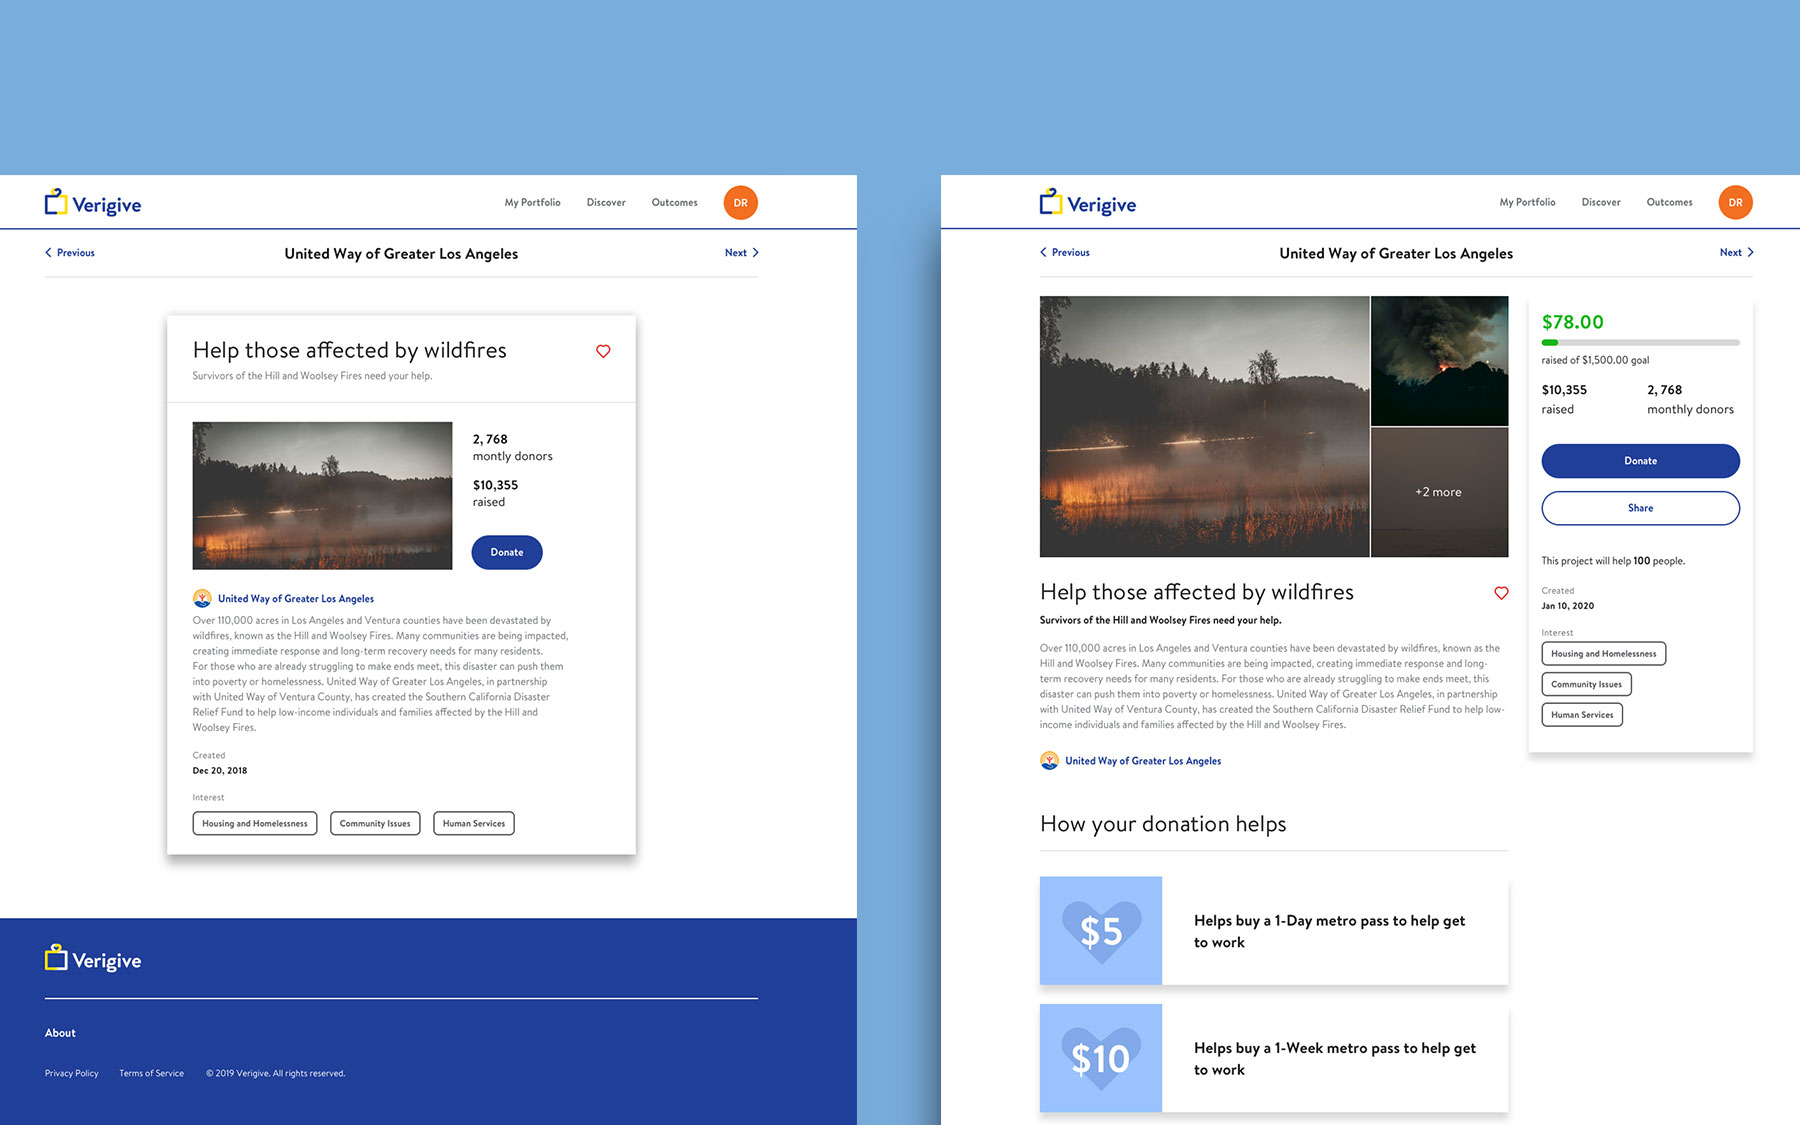
Task: Click United Way emblem icon on right page
Action: 1049,760
